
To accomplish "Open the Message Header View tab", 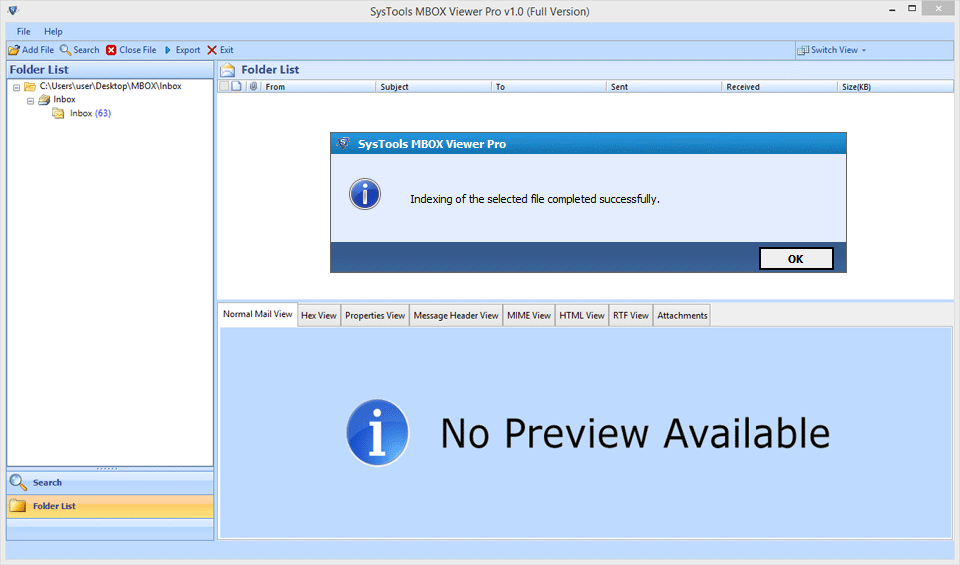I will [x=456, y=315].
